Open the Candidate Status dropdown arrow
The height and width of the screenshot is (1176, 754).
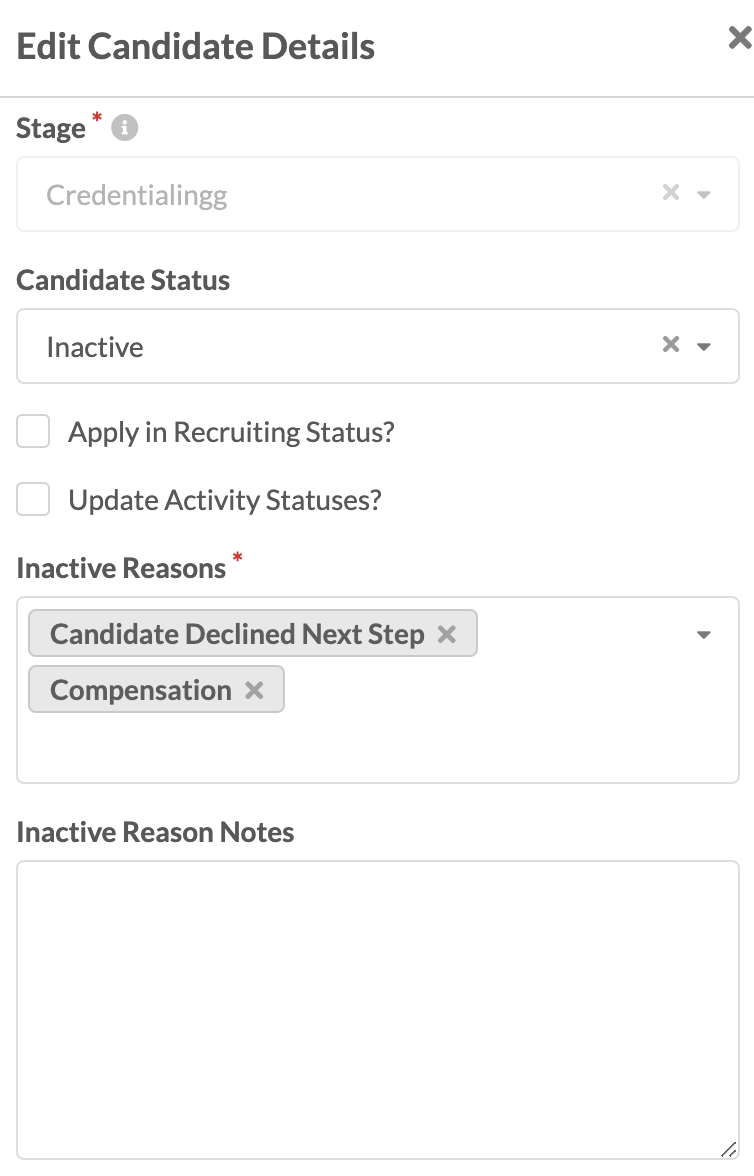pos(704,346)
